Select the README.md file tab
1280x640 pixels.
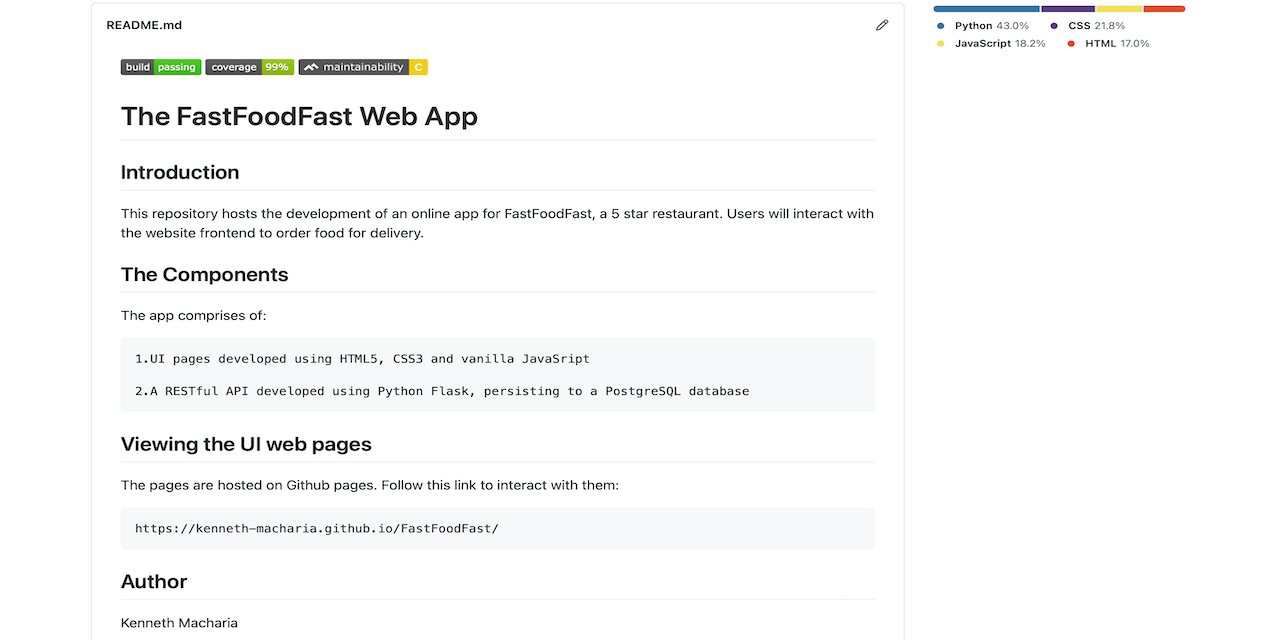coord(144,24)
